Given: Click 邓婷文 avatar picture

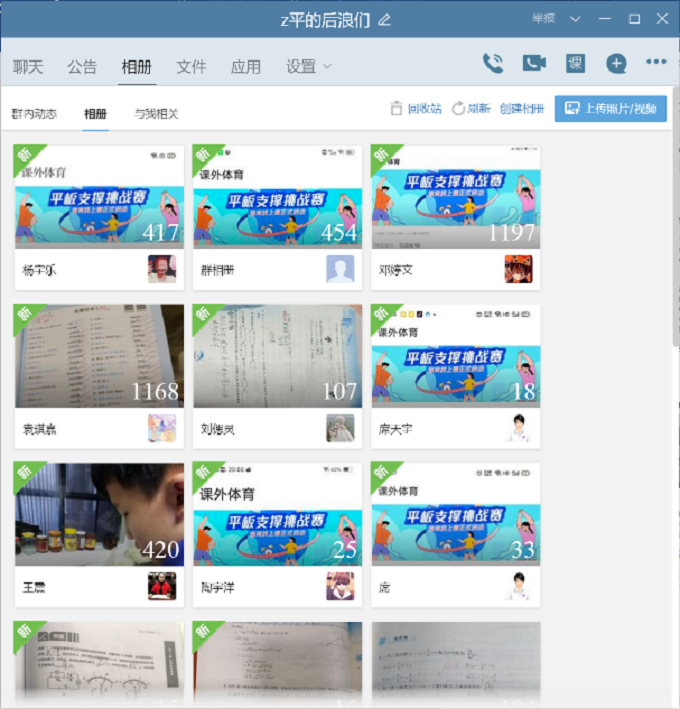Looking at the screenshot, I should pyautogui.click(x=518, y=269).
